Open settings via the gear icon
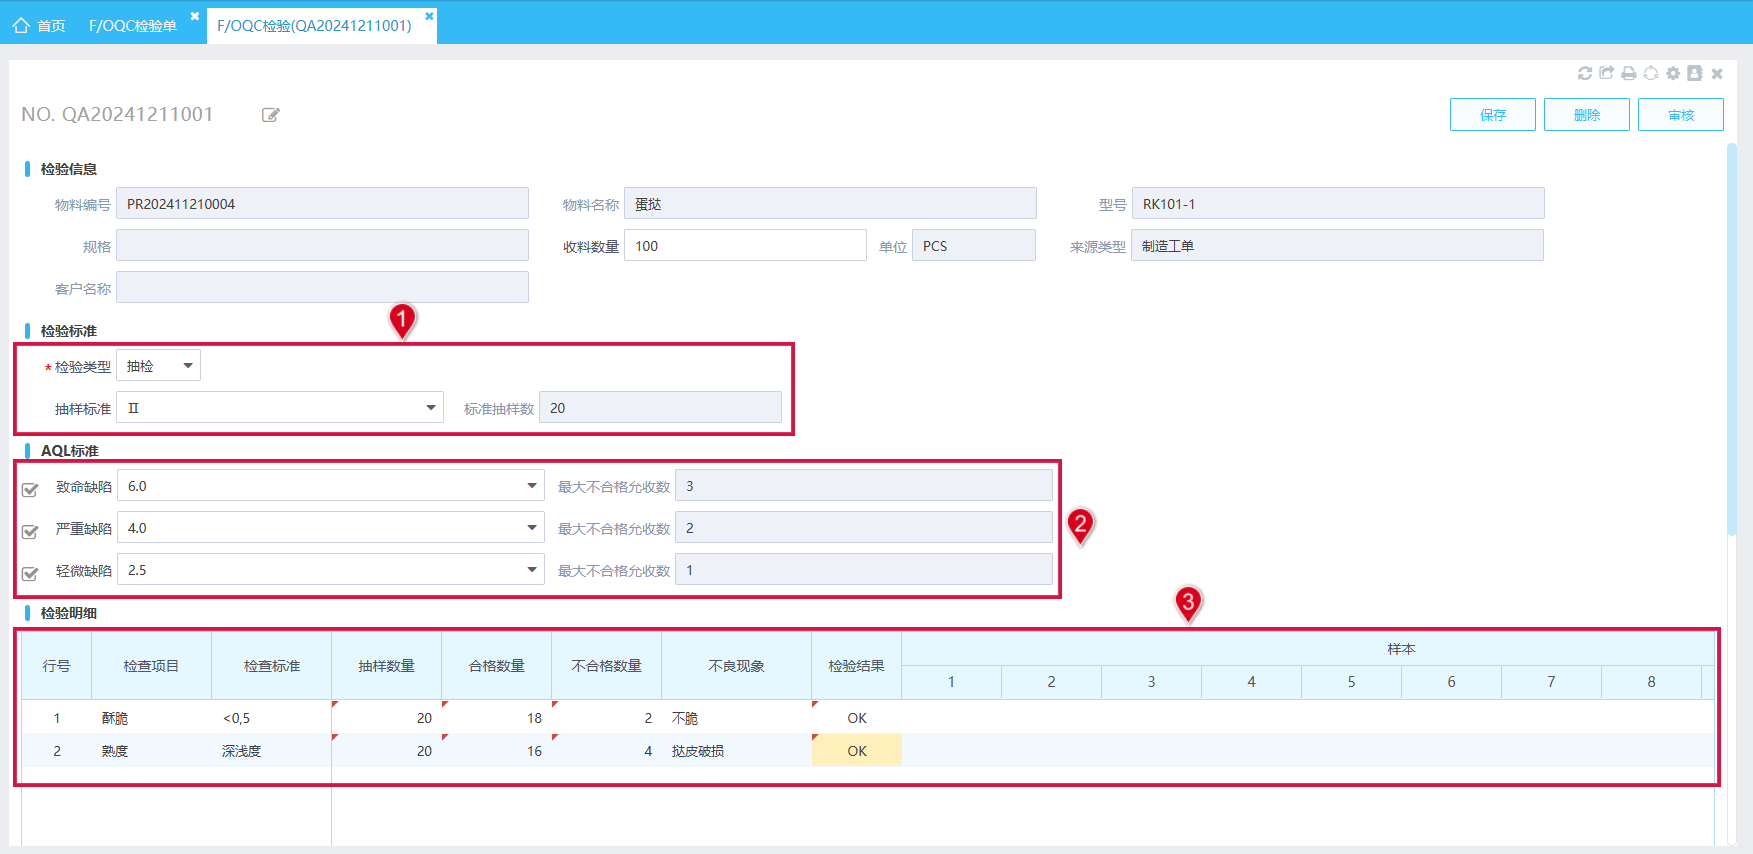The image size is (1753, 854). 1673,73
